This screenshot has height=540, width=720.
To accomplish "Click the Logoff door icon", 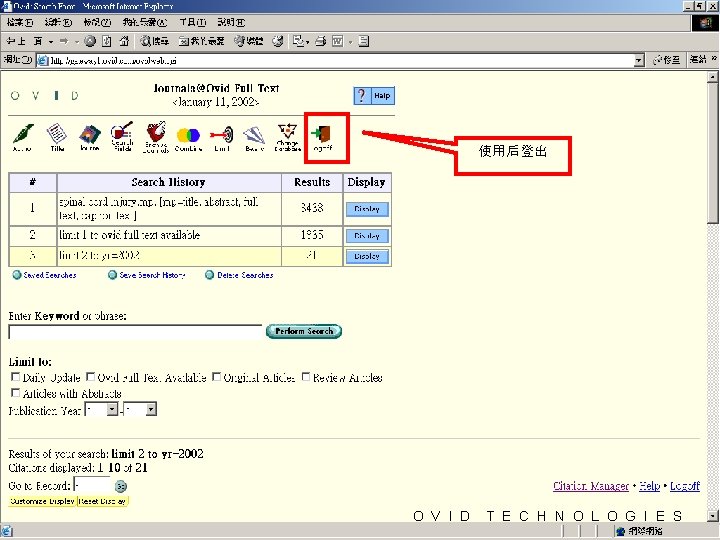I will pyautogui.click(x=321, y=138).
